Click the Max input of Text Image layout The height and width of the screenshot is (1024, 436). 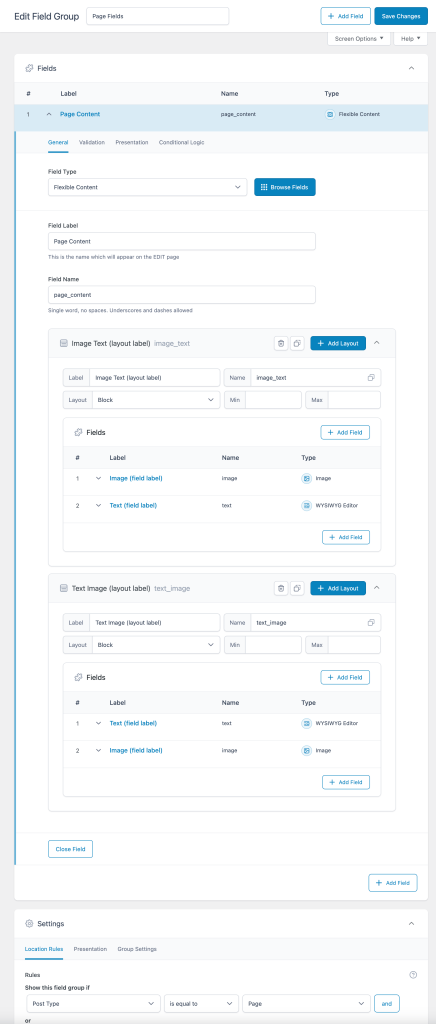[x=354, y=645]
